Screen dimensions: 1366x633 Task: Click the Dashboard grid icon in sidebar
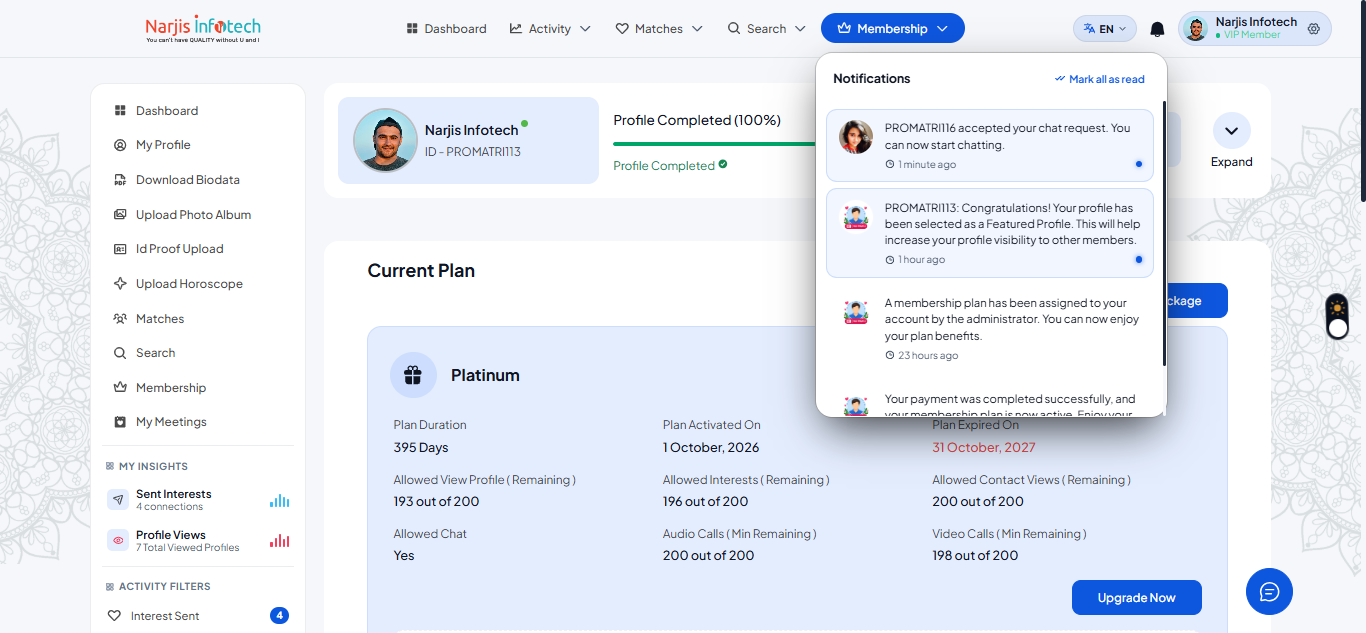click(x=120, y=110)
